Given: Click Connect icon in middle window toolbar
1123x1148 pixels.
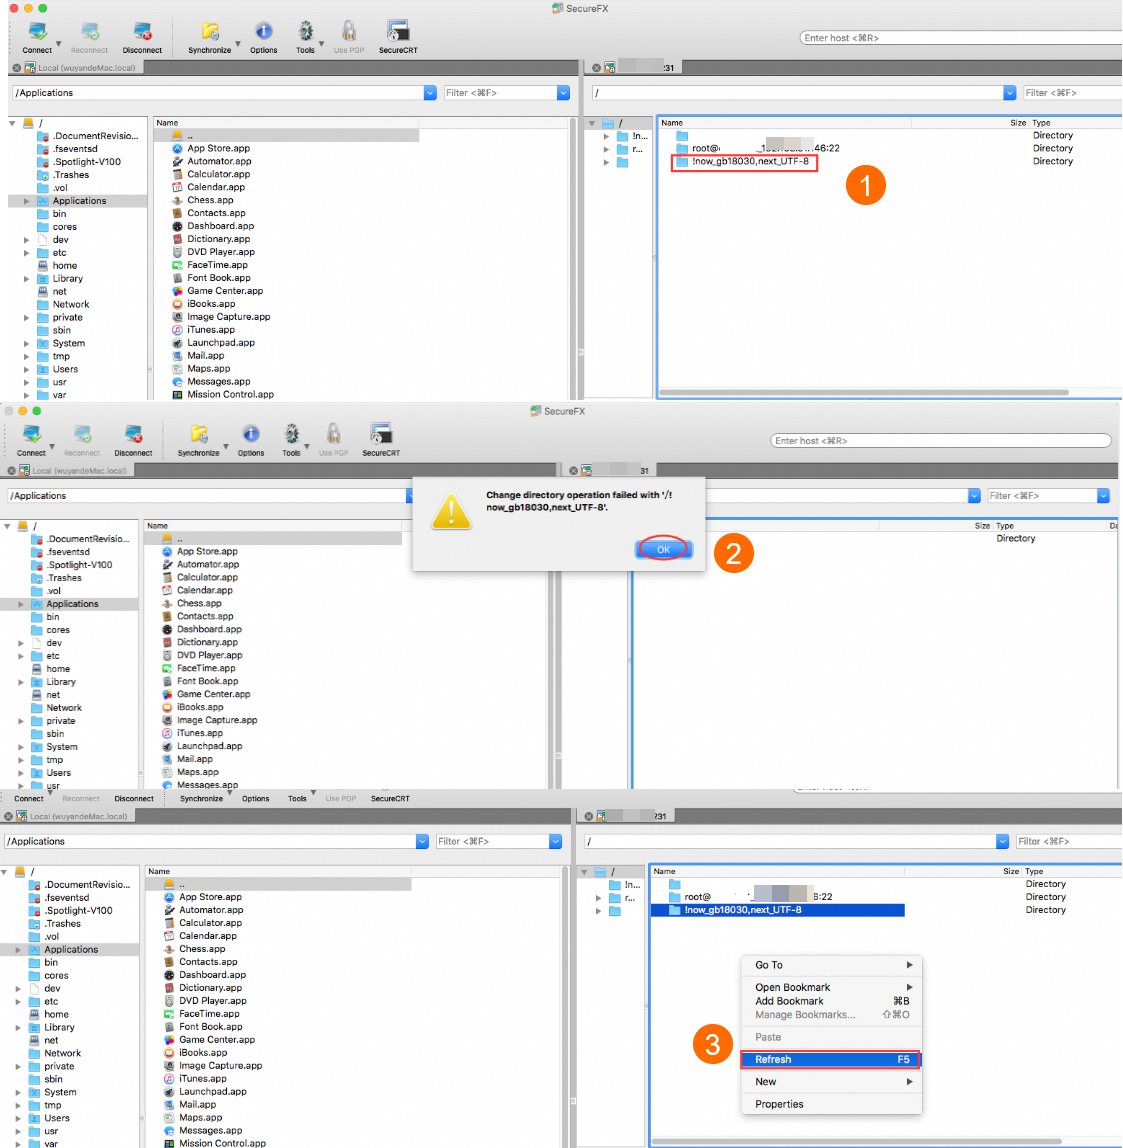Looking at the screenshot, I should tap(31, 434).
